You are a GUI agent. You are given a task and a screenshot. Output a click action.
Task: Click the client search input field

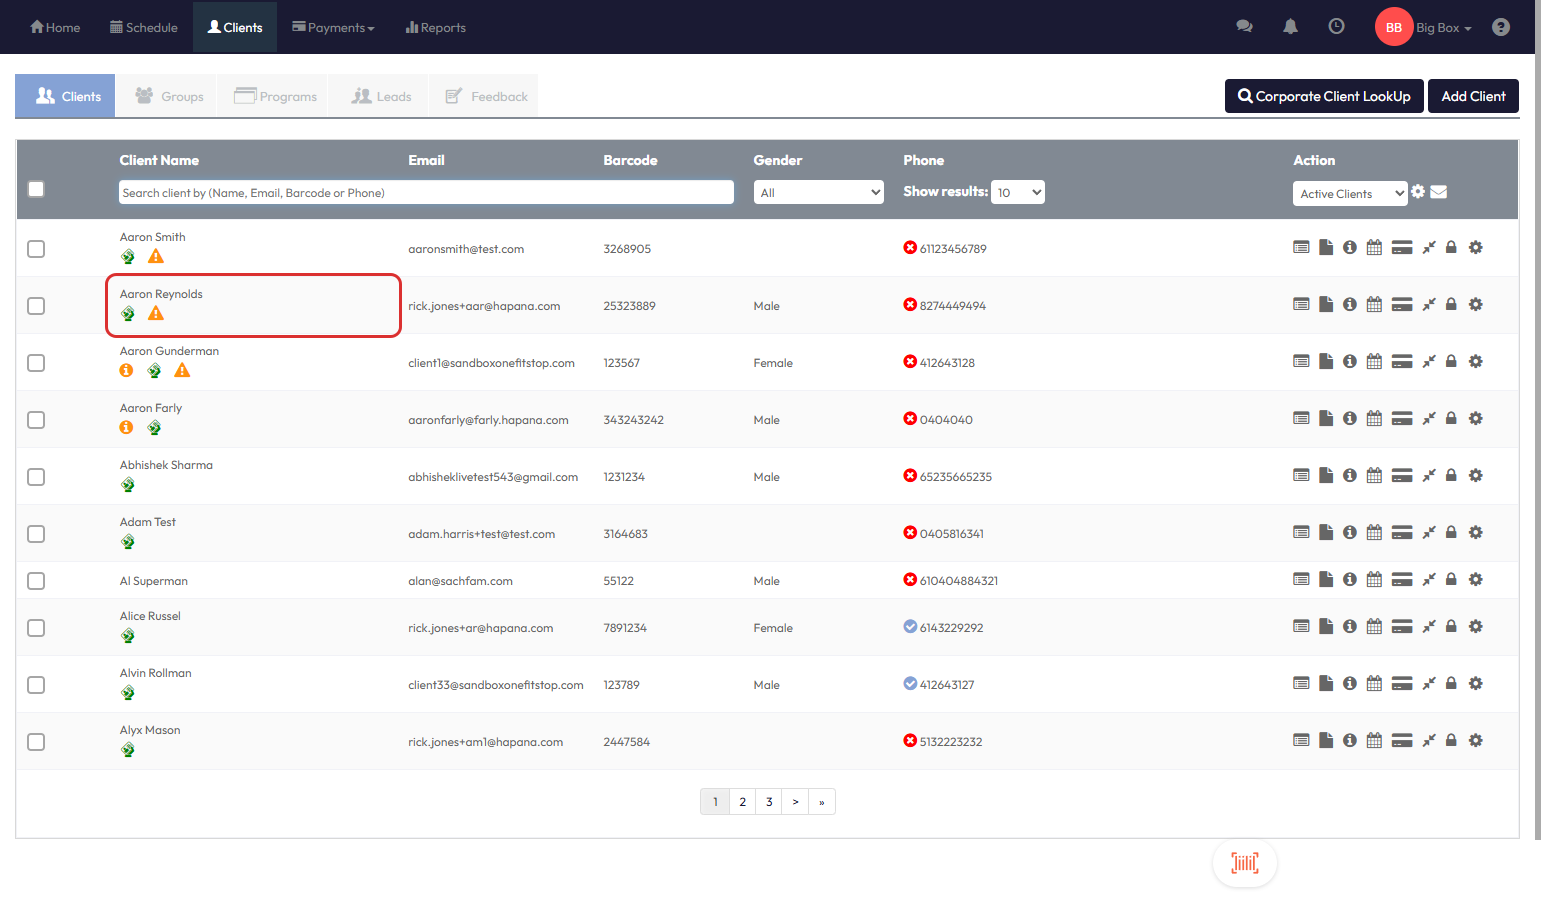tap(426, 193)
